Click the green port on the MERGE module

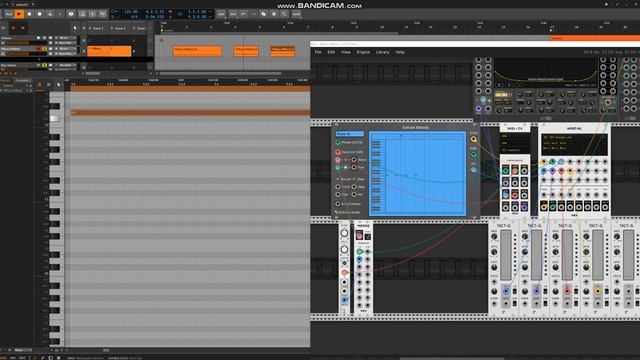tap(359, 251)
